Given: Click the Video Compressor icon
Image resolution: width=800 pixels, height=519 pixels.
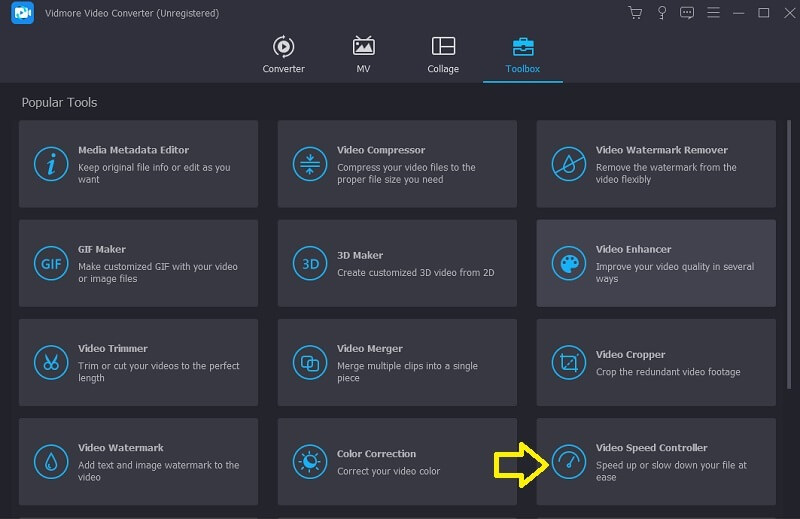Looking at the screenshot, I should click(x=309, y=163).
